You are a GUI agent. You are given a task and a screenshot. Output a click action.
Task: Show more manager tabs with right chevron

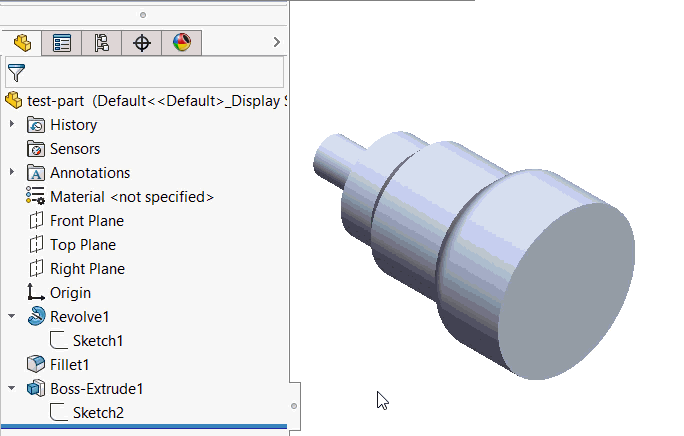click(x=277, y=42)
